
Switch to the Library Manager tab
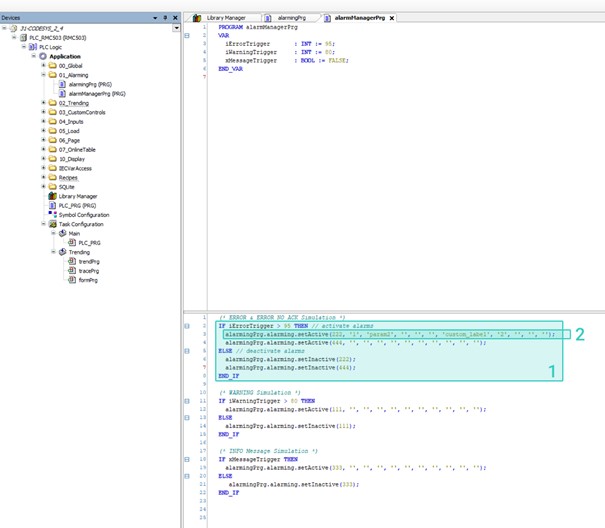pos(225,18)
